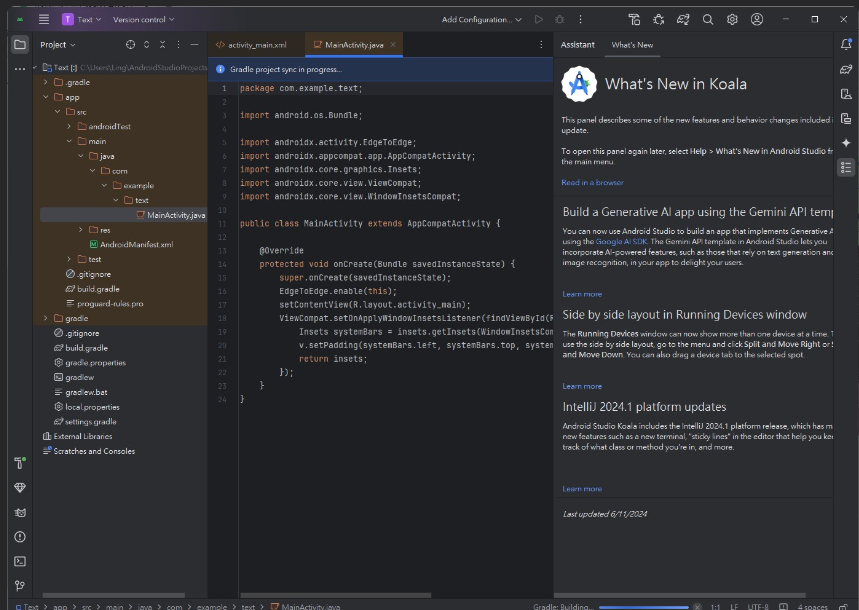Image resolution: width=859 pixels, height=610 pixels.
Task: Expand the .gradle folder chevron
Action: [x=45, y=82]
